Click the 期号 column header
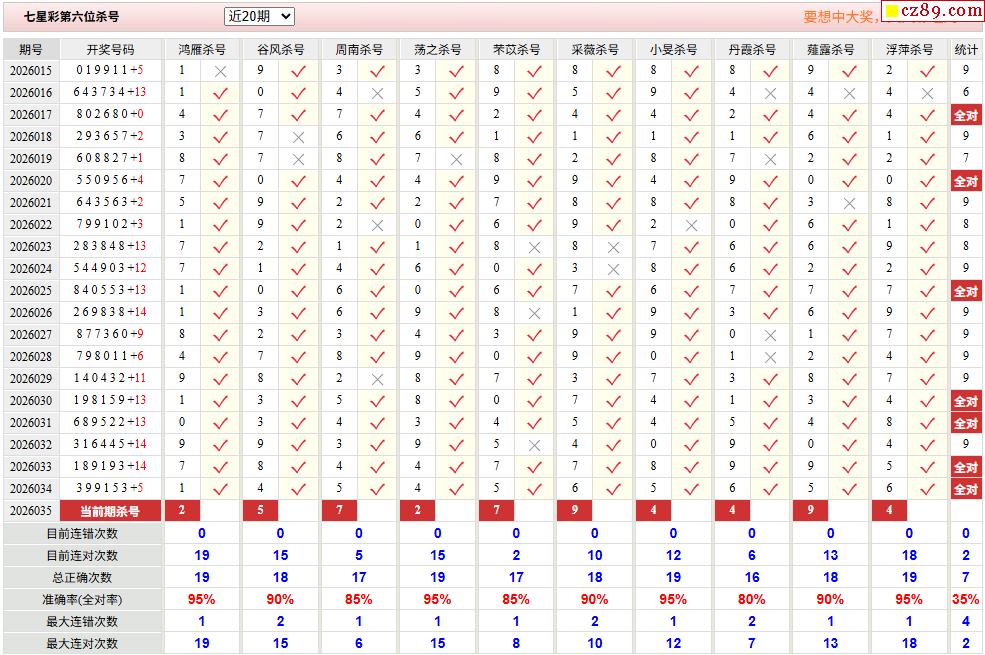 click(31, 49)
